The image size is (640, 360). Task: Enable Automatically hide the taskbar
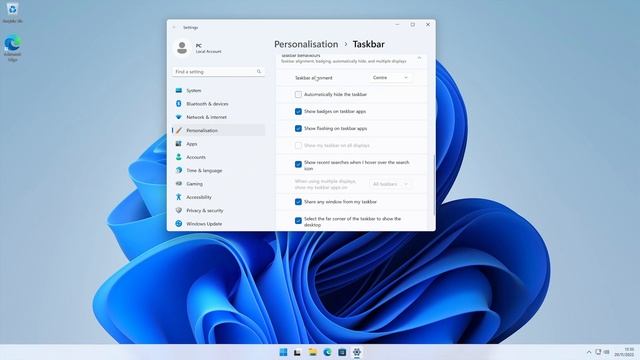click(298, 94)
